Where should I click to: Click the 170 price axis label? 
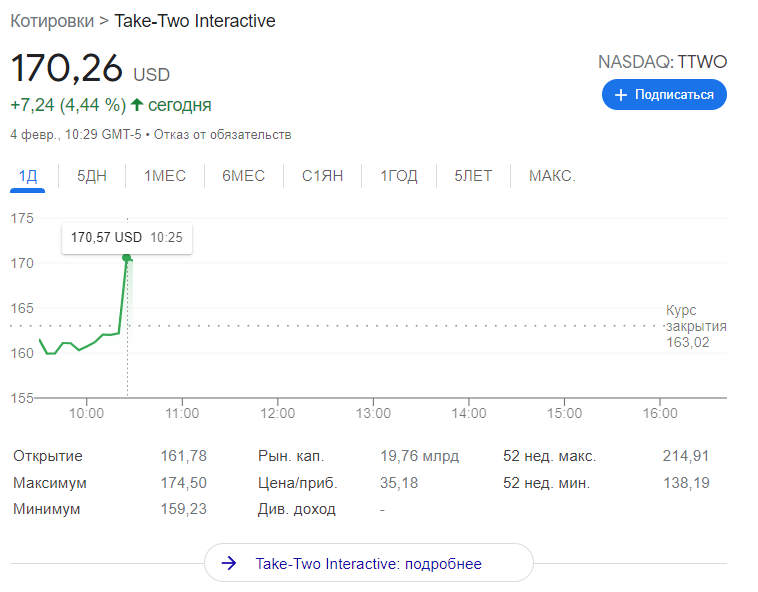(x=22, y=263)
